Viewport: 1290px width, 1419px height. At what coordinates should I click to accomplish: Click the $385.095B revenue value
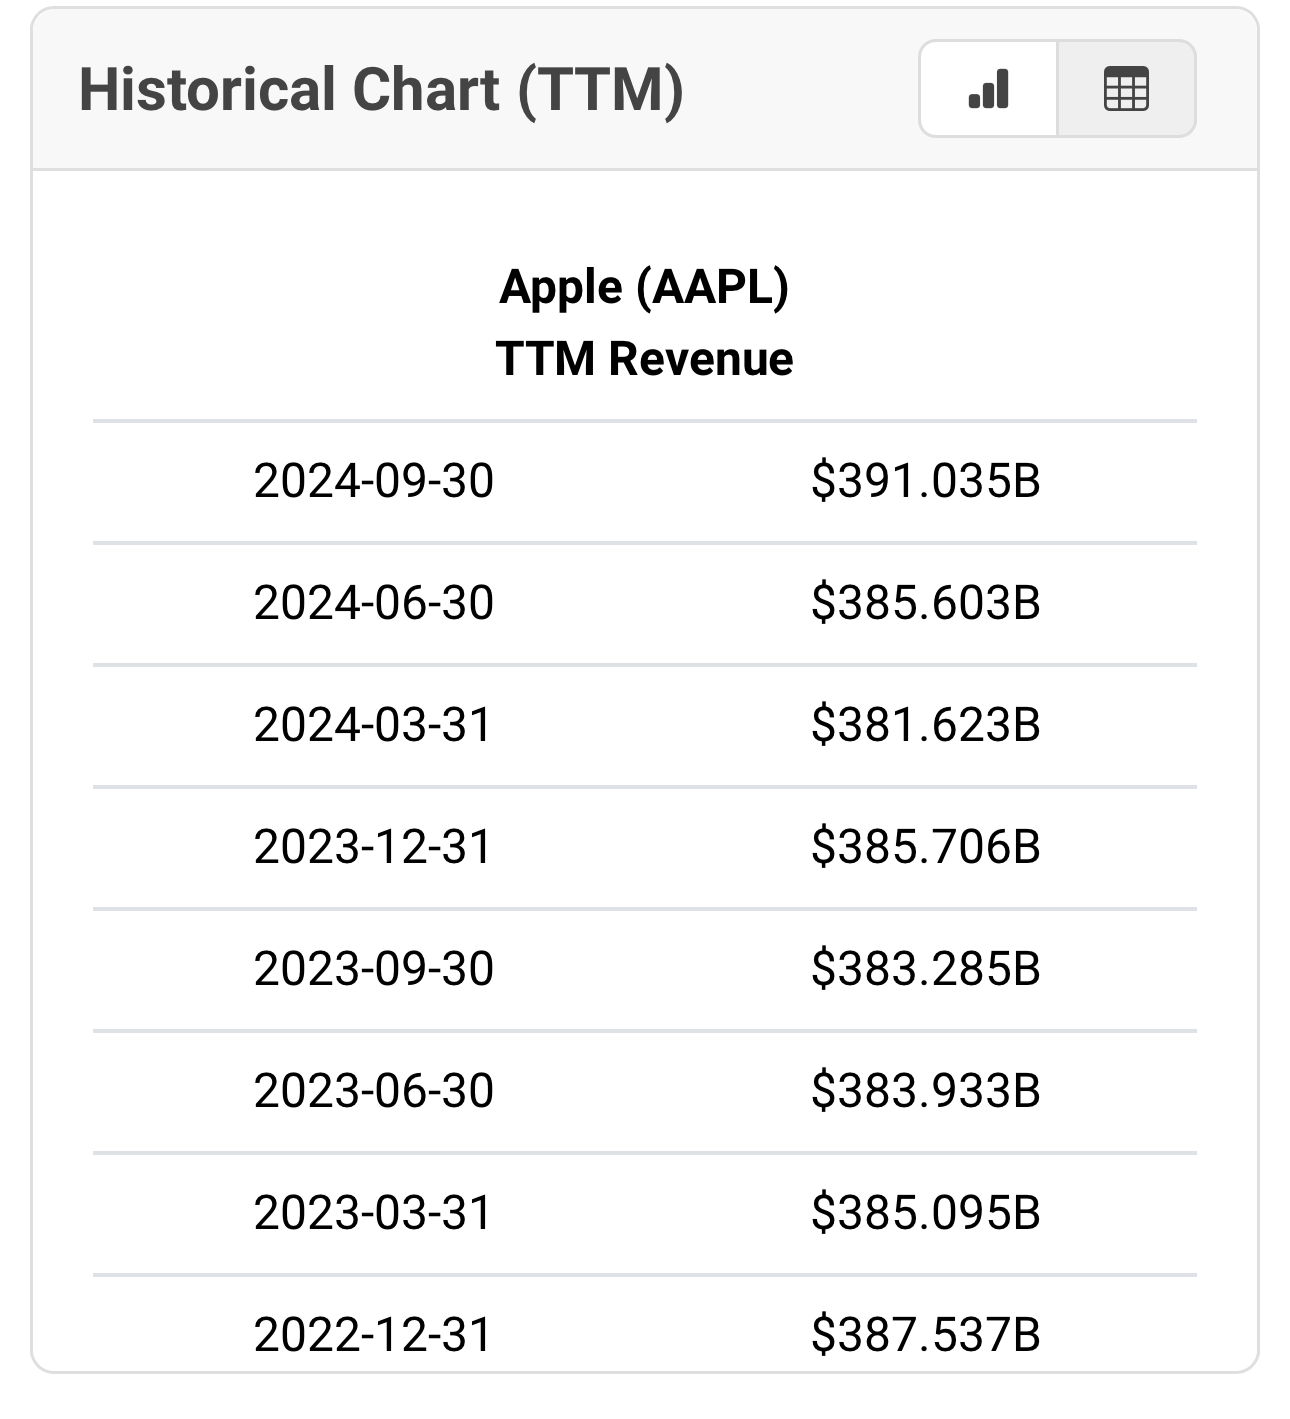click(x=925, y=1213)
